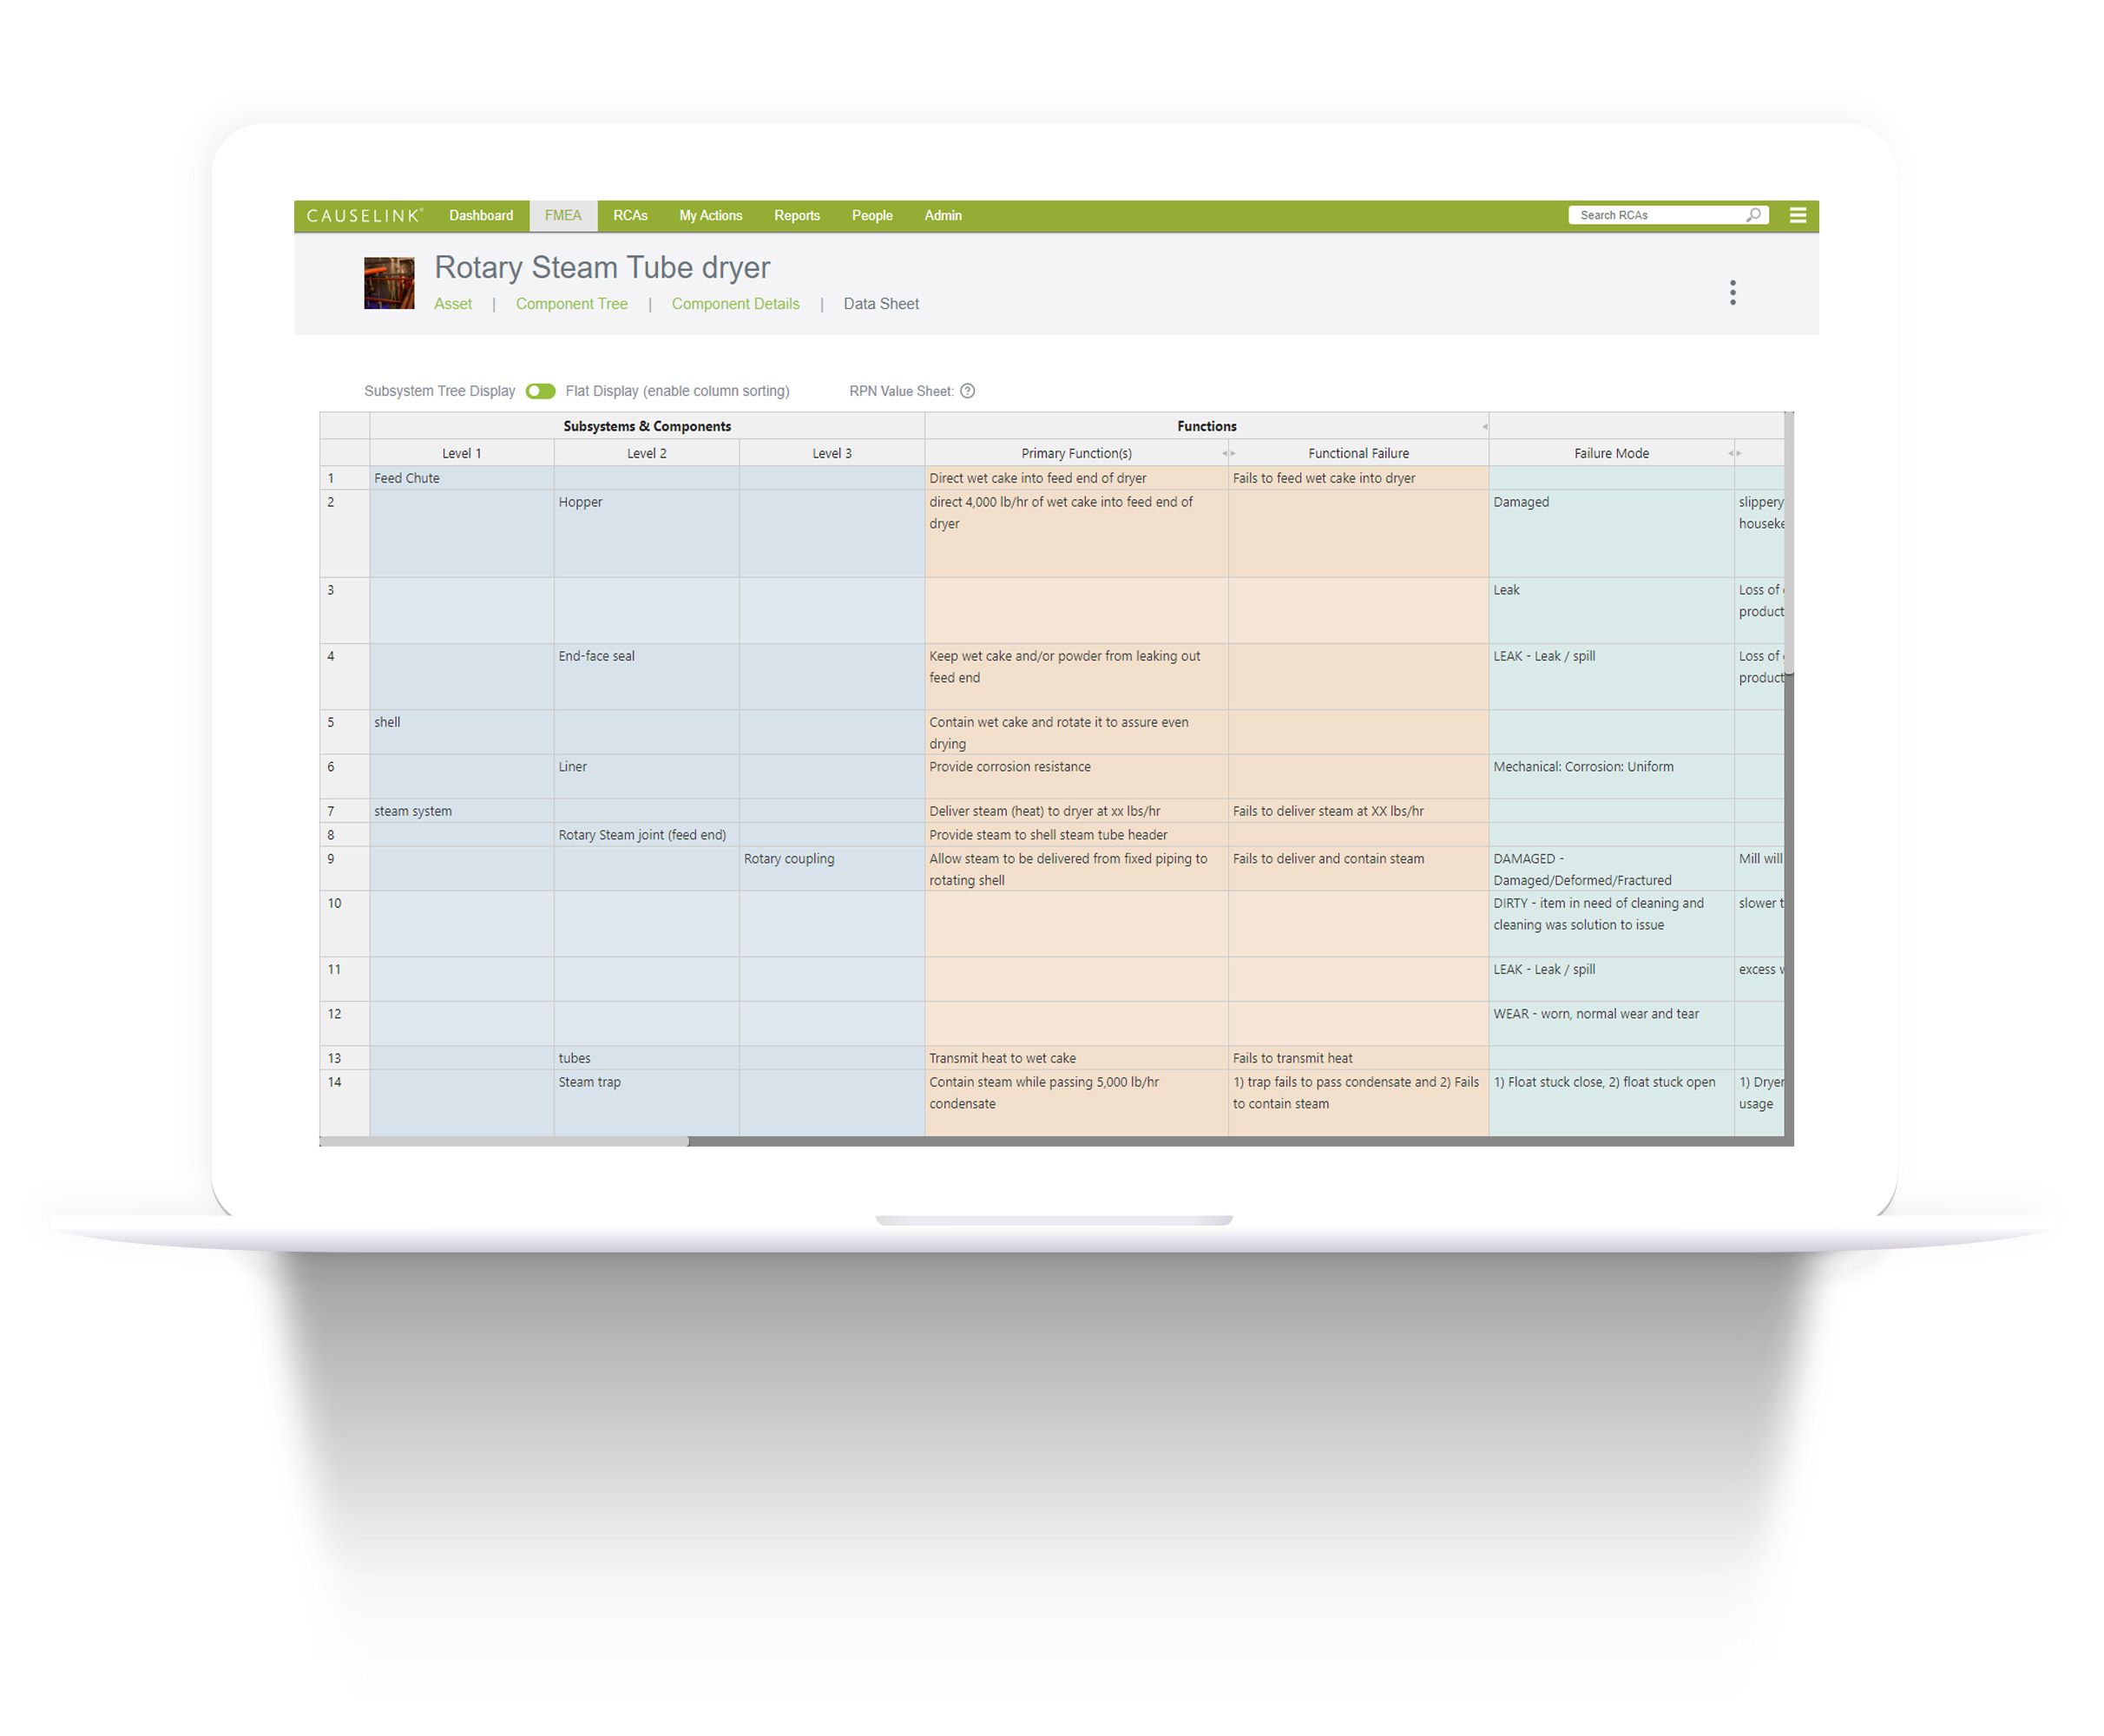Click the search bar icon
The image size is (2104, 1736).
(1752, 215)
